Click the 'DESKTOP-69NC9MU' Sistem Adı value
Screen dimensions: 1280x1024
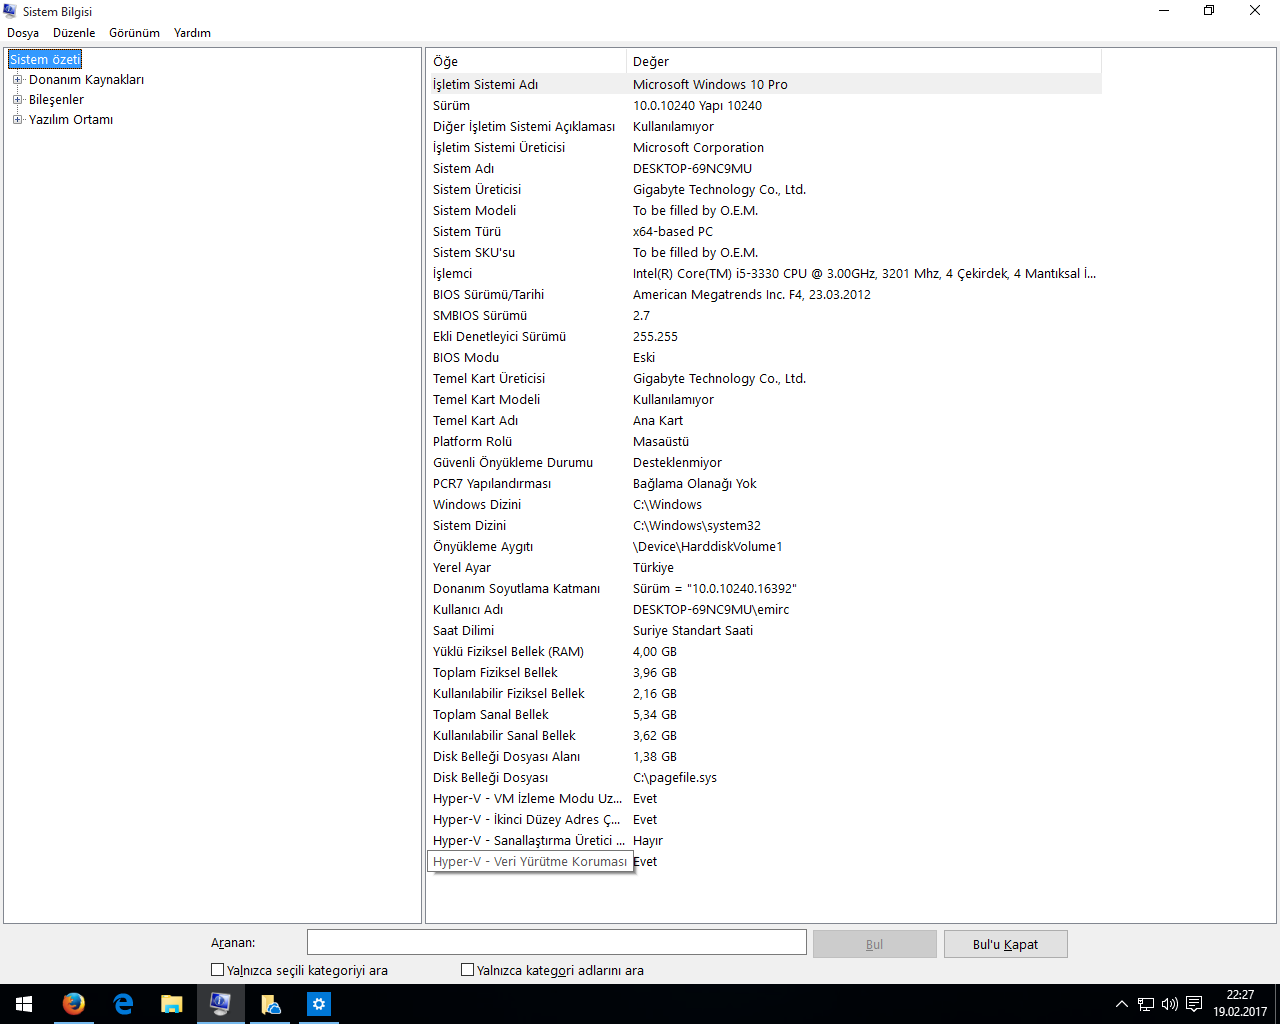692,169
